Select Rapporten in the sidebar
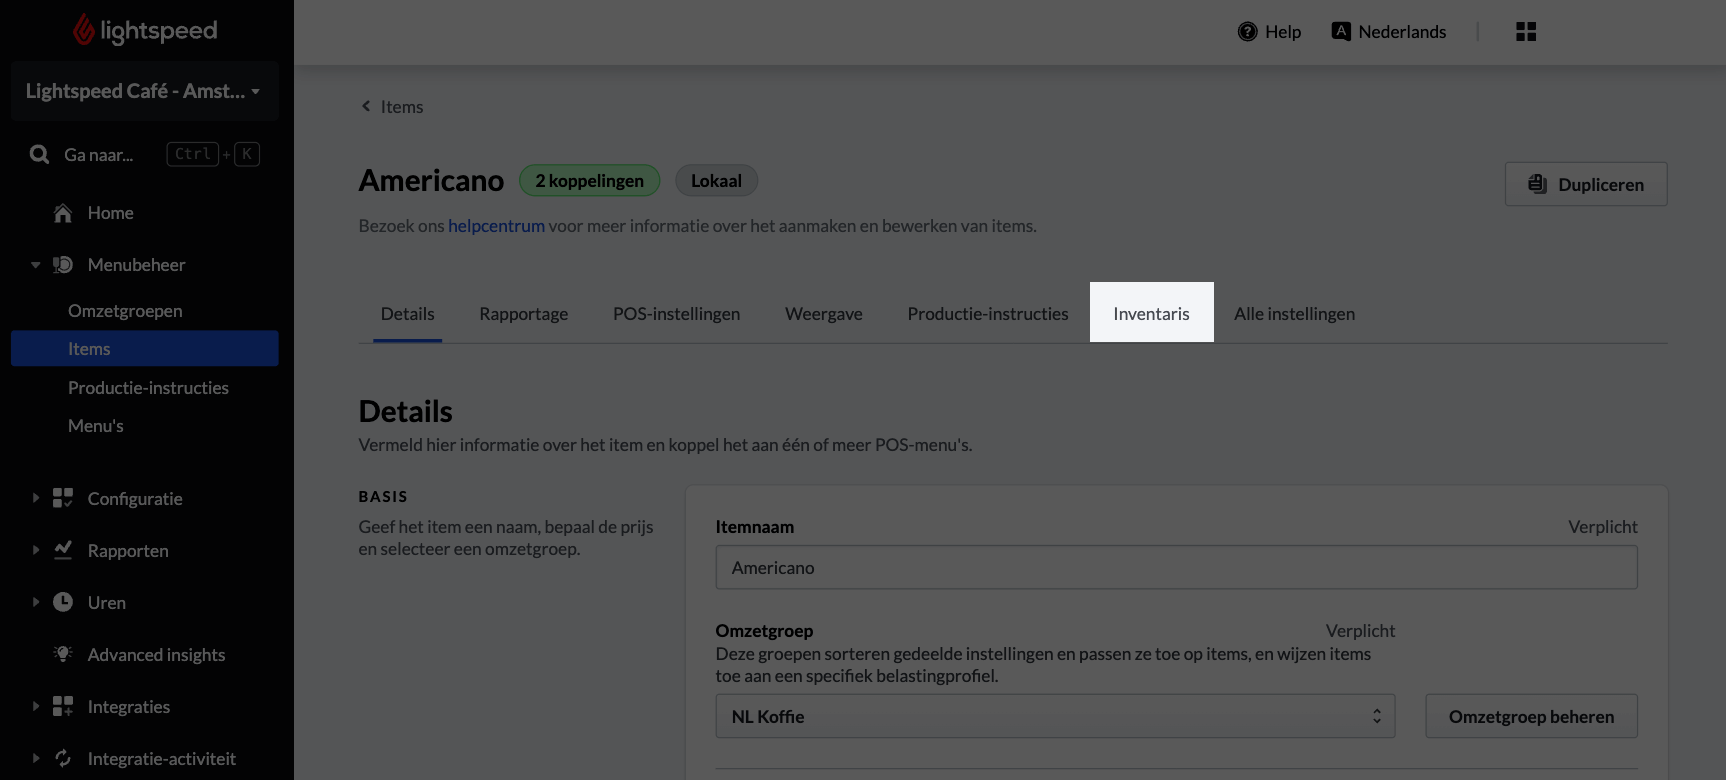 (x=128, y=551)
